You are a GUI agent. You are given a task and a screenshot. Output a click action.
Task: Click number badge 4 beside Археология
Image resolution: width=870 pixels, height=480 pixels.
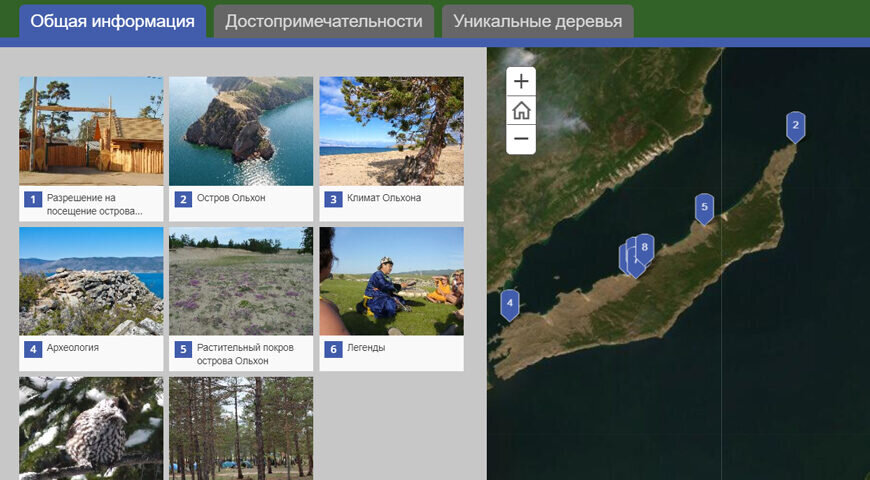(x=33, y=349)
